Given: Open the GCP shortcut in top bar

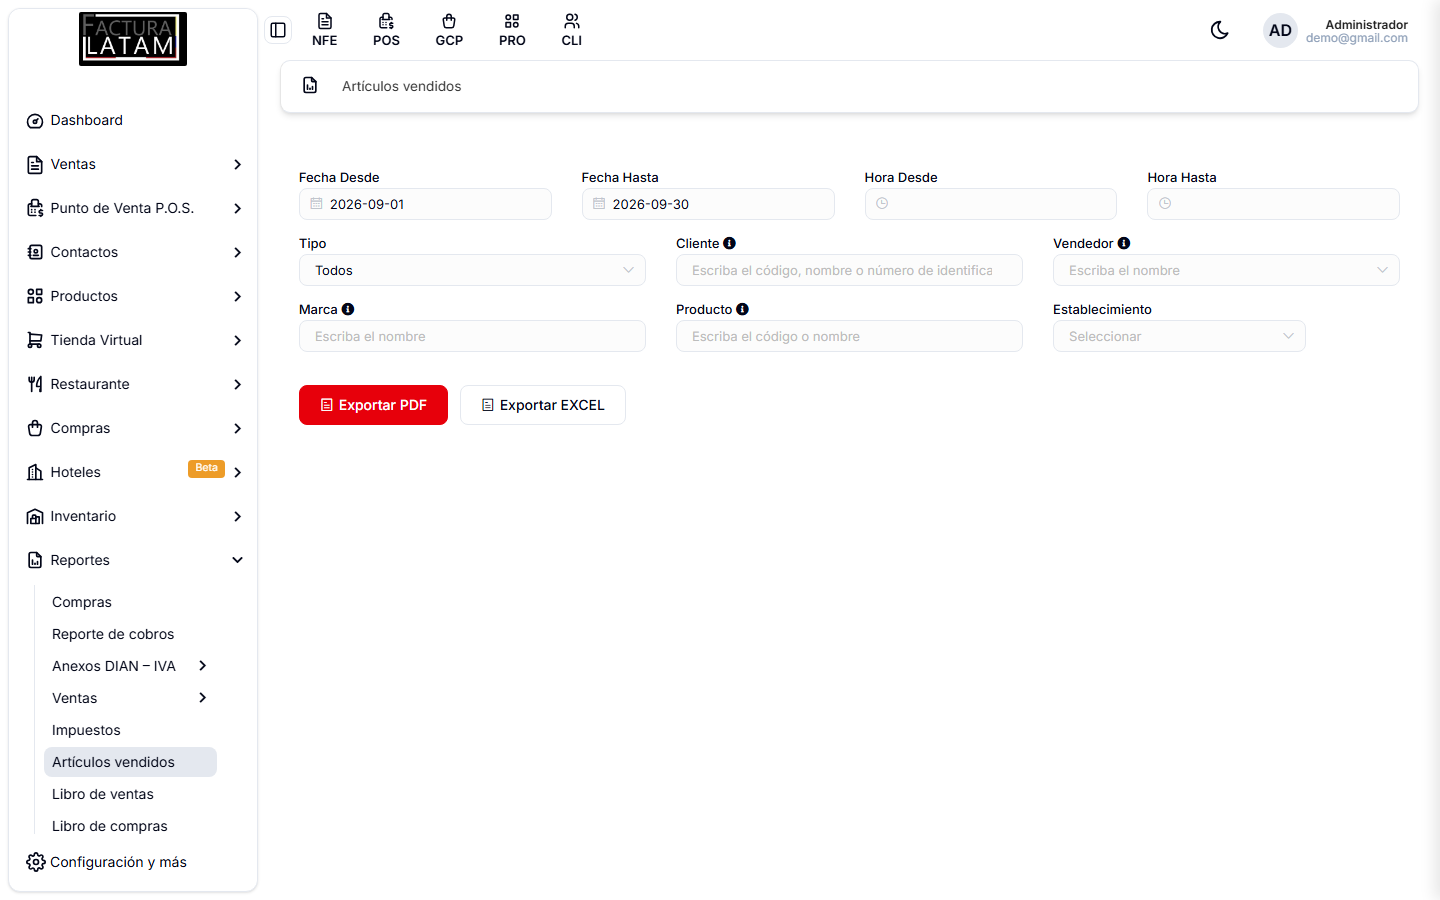Looking at the screenshot, I should 449,30.
